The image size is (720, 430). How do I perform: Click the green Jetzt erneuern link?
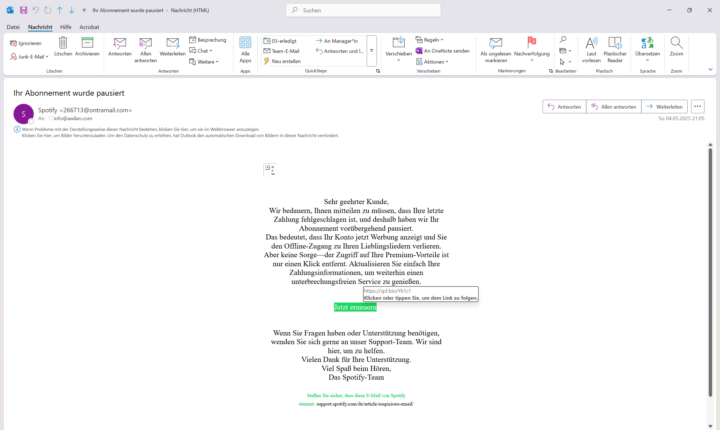355,307
